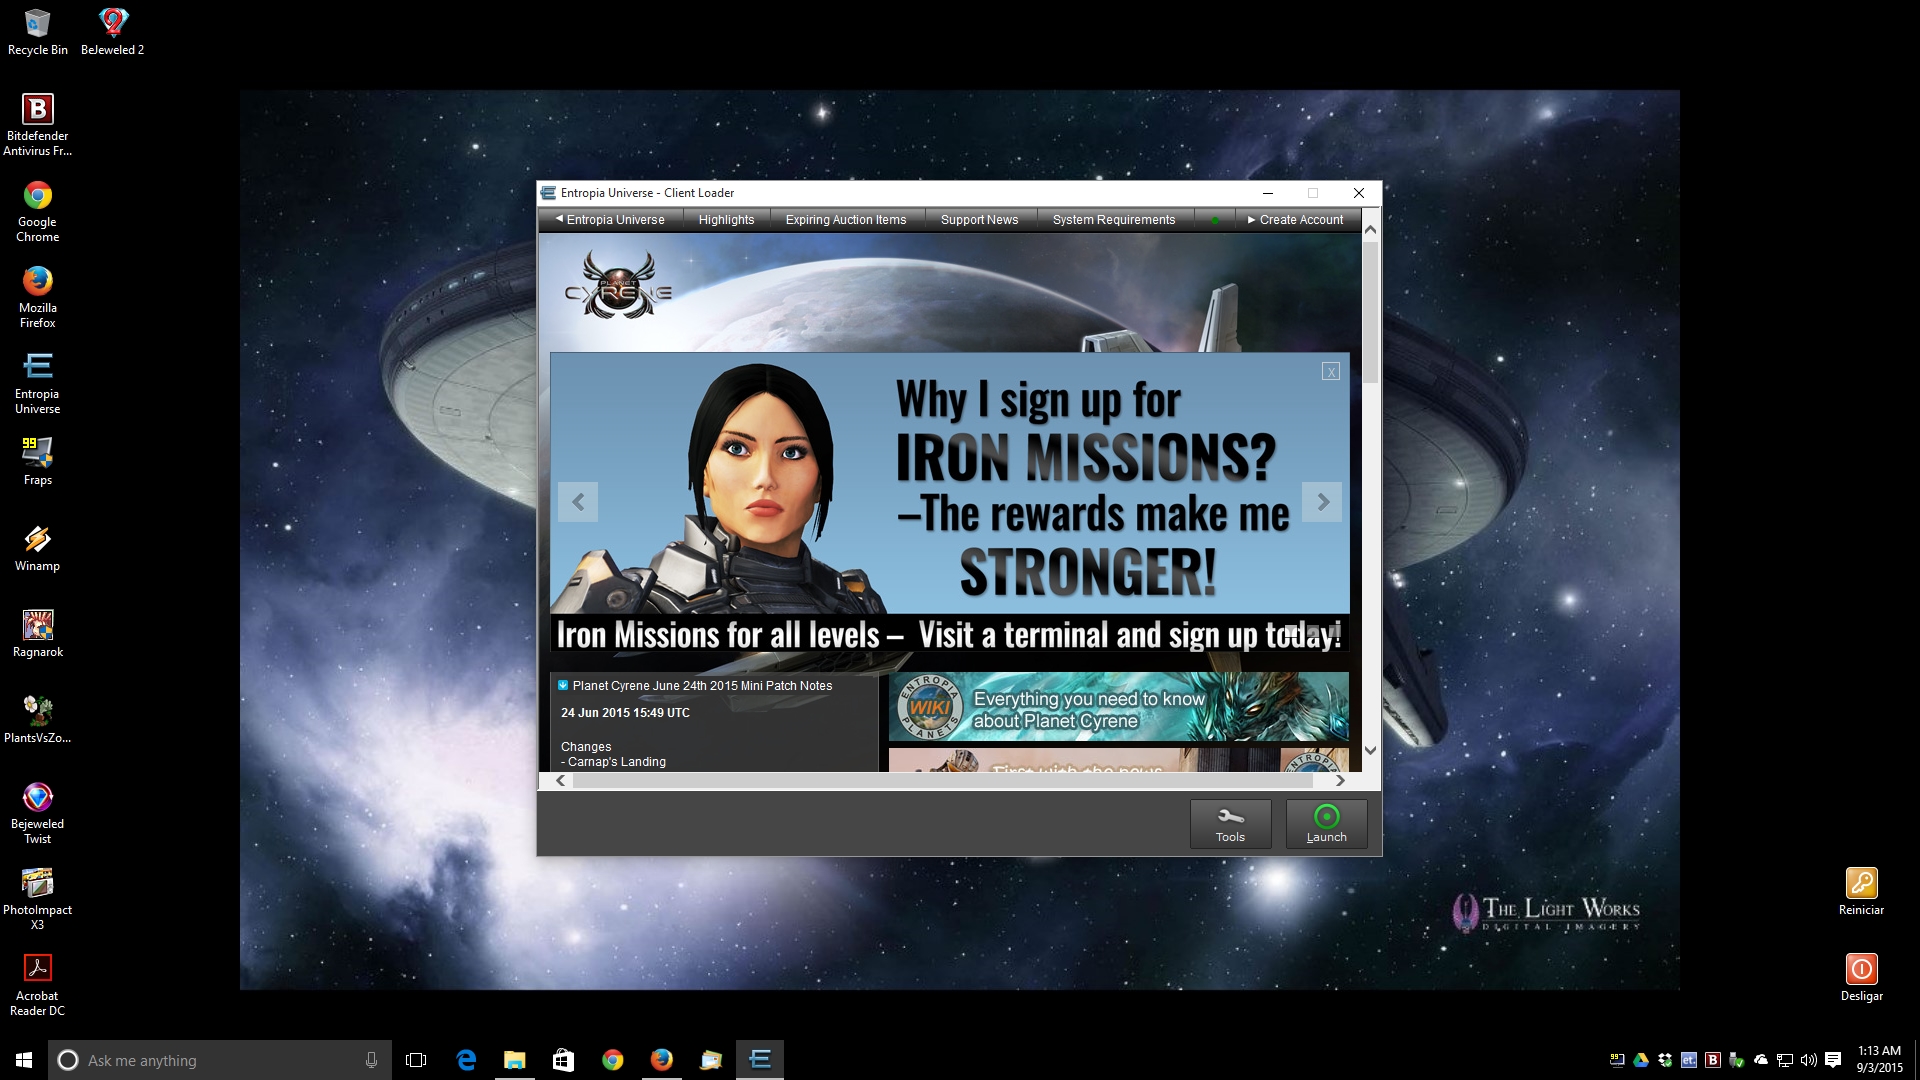Image resolution: width=1920 pixels, height=1080 pixels.
Task: Select the Google Chrome desktop icon
Action: (37, 211)
